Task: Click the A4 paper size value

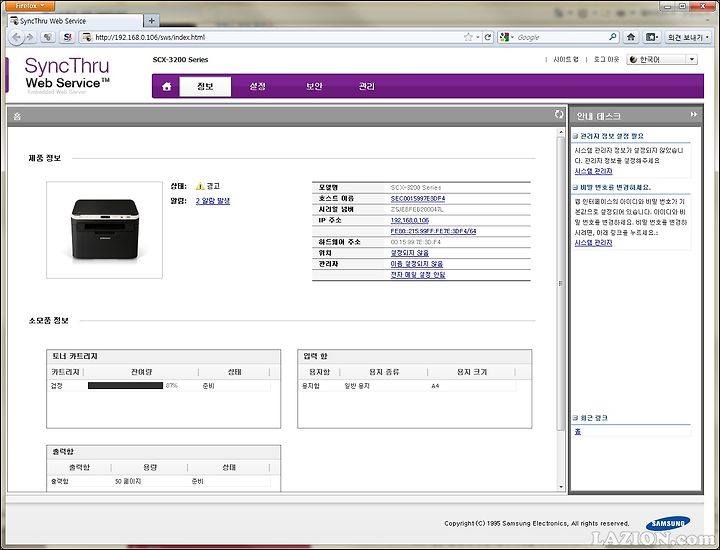Action: pos(435,386)
